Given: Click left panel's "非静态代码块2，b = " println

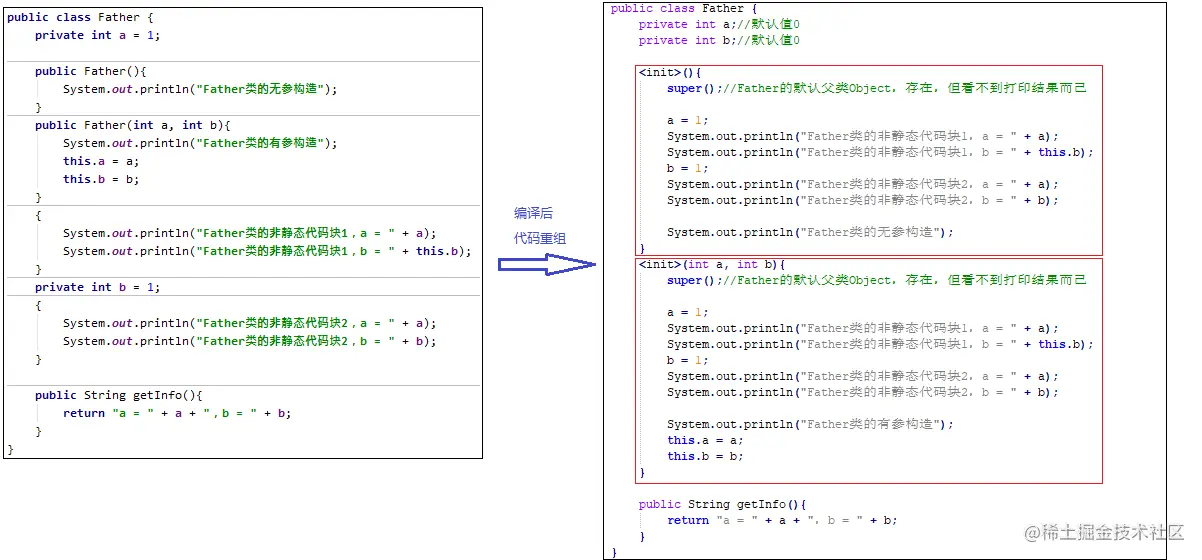Looking at the screenshot, I should pos(250,341).
